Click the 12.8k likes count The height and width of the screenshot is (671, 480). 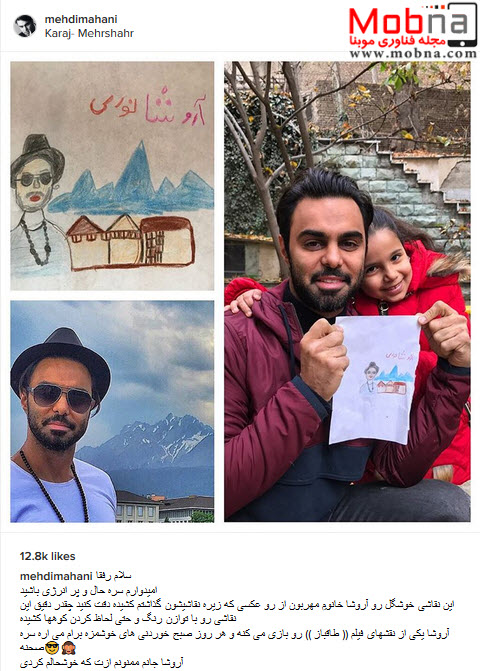click(x=47, y=556)
